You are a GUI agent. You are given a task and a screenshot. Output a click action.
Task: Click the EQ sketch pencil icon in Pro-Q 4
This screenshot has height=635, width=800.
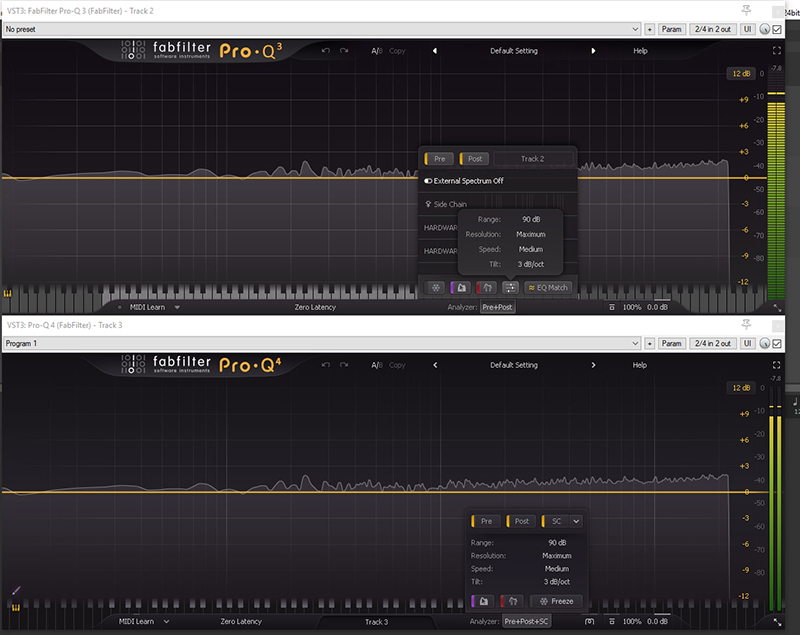tap(16, 590)
